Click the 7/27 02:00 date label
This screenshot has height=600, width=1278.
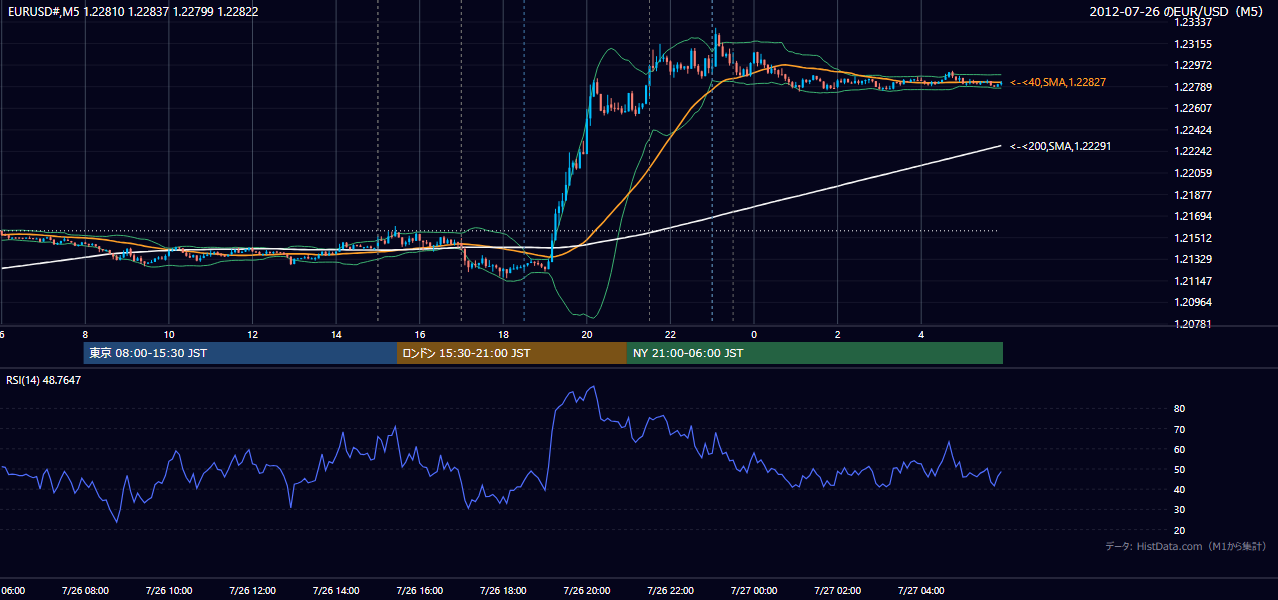[x=838, y=591]
